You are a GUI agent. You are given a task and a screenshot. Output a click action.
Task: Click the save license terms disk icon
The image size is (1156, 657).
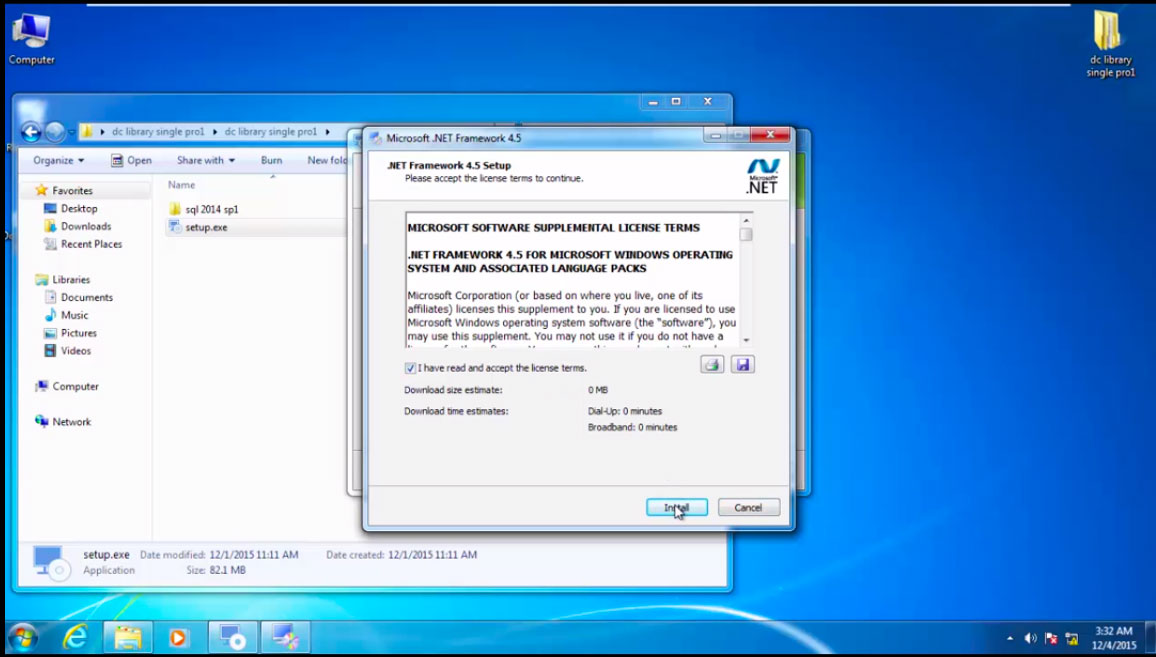(742, 364)
